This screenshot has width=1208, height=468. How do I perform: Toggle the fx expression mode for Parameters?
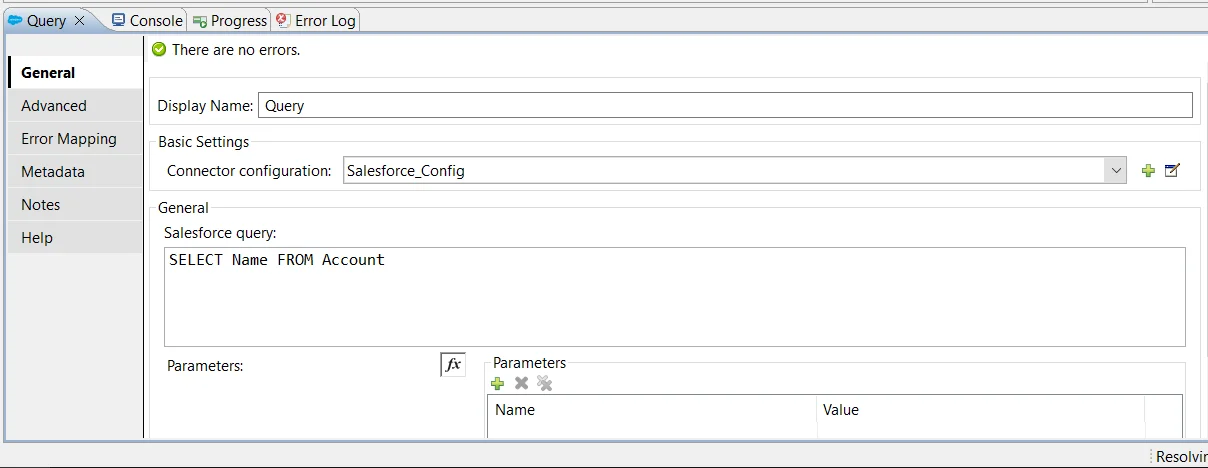tap(453, 365)
